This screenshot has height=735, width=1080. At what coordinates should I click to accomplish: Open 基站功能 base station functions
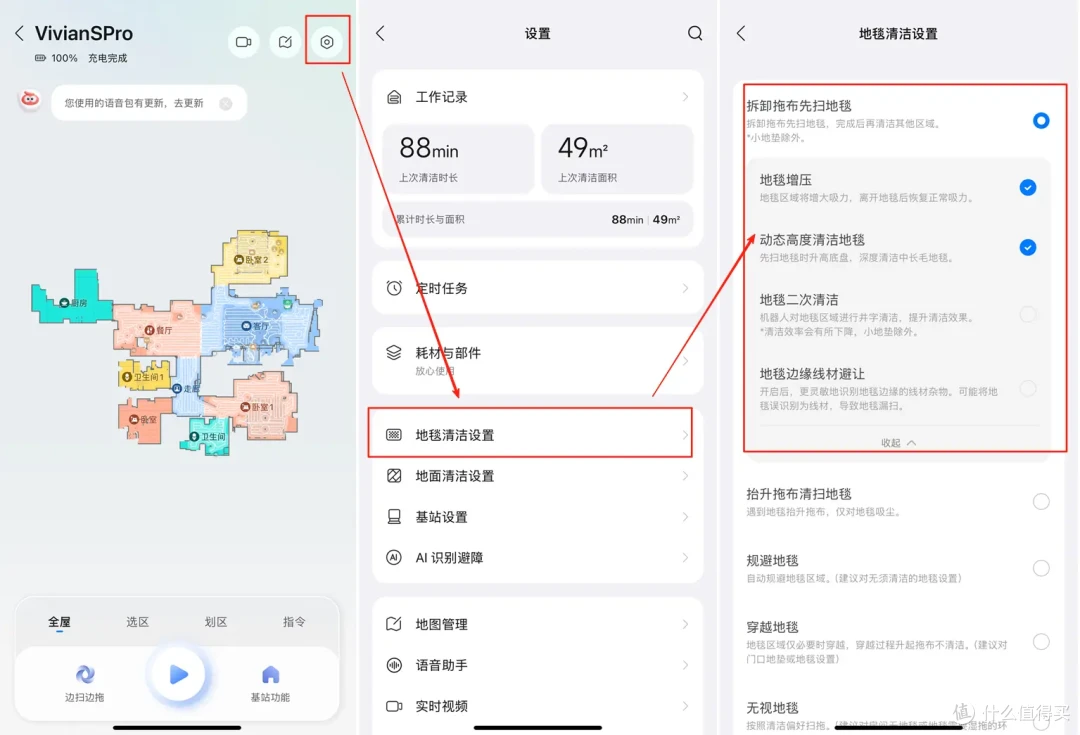pyautogui.click(x=270, y=683)
